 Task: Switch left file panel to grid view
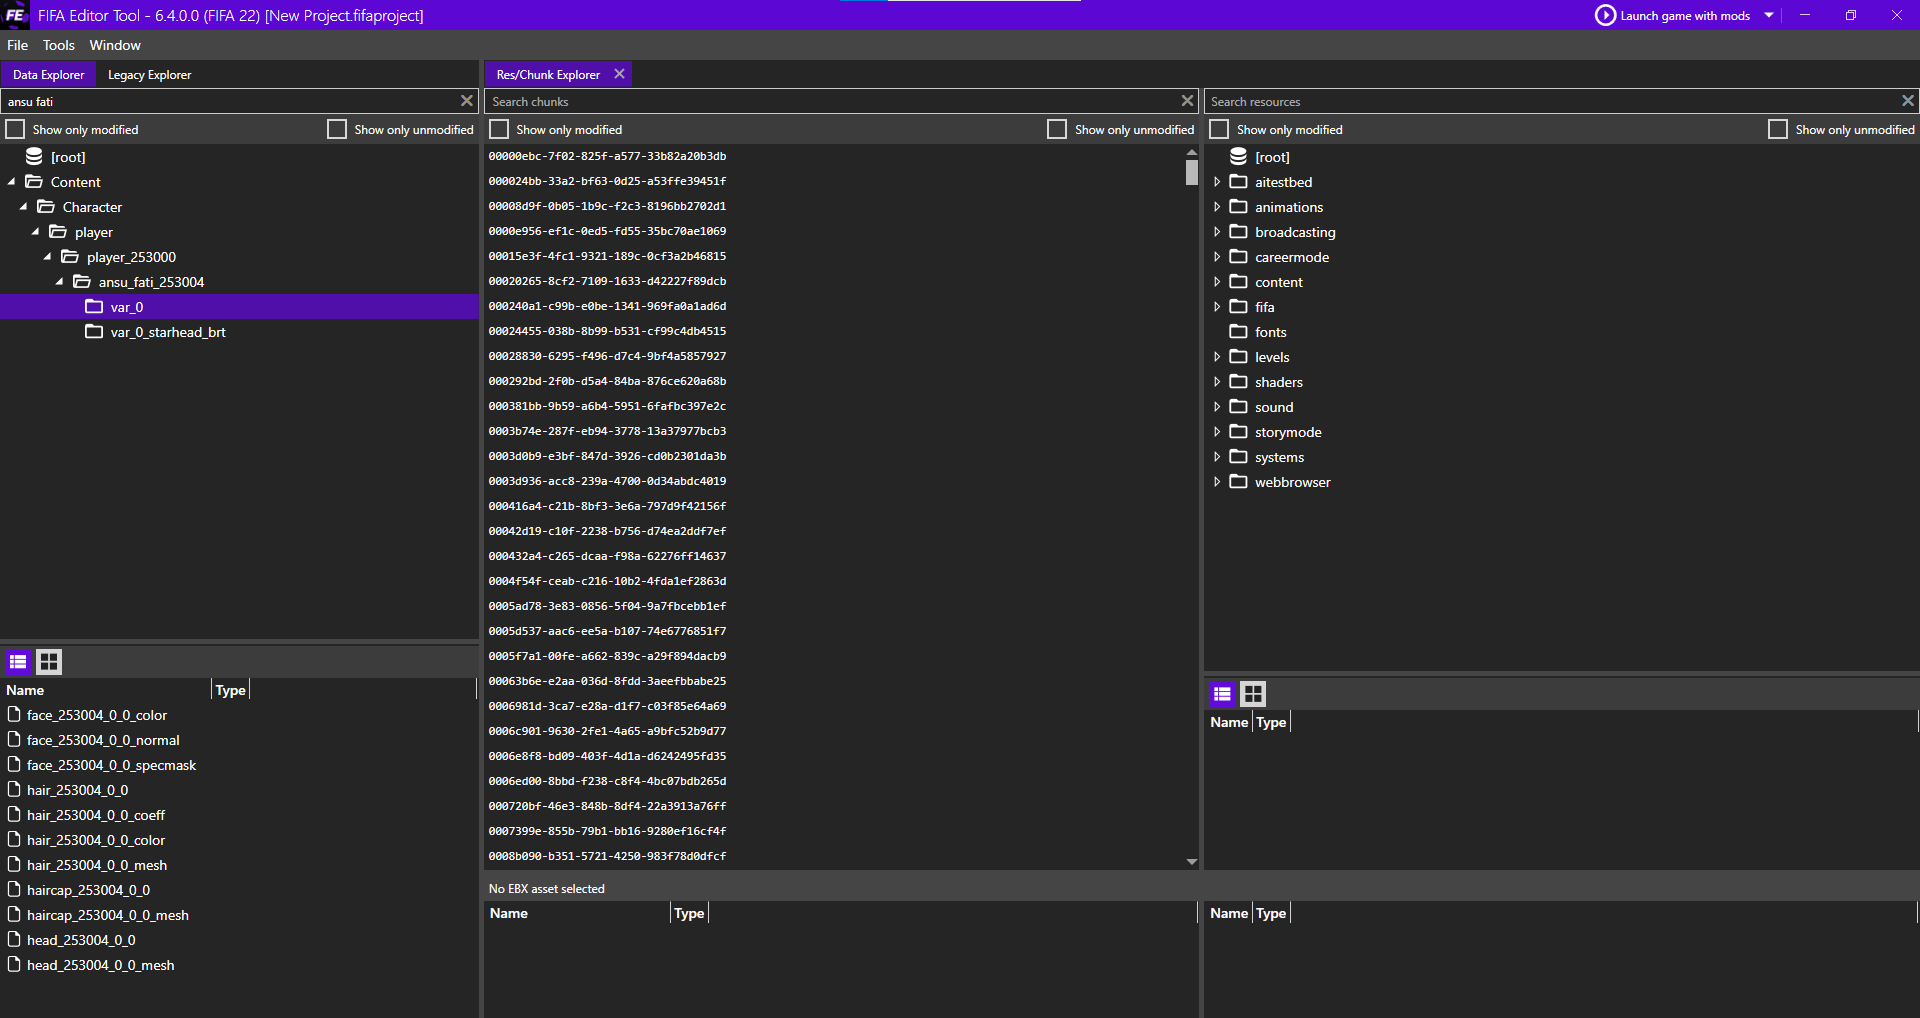[49, 661]
